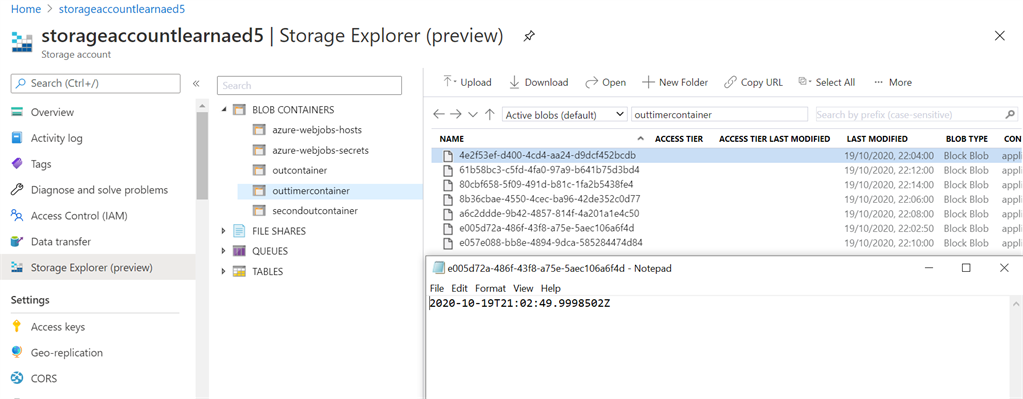Click the sidebar vertical scrollbar
This screenshot has height=399, width=1023.
[202, 155]
